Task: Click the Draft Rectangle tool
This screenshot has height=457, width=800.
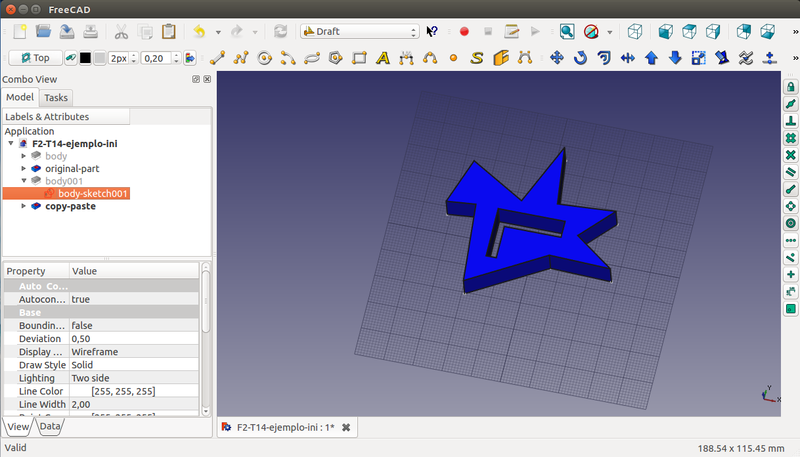Action: coord(359,57)
